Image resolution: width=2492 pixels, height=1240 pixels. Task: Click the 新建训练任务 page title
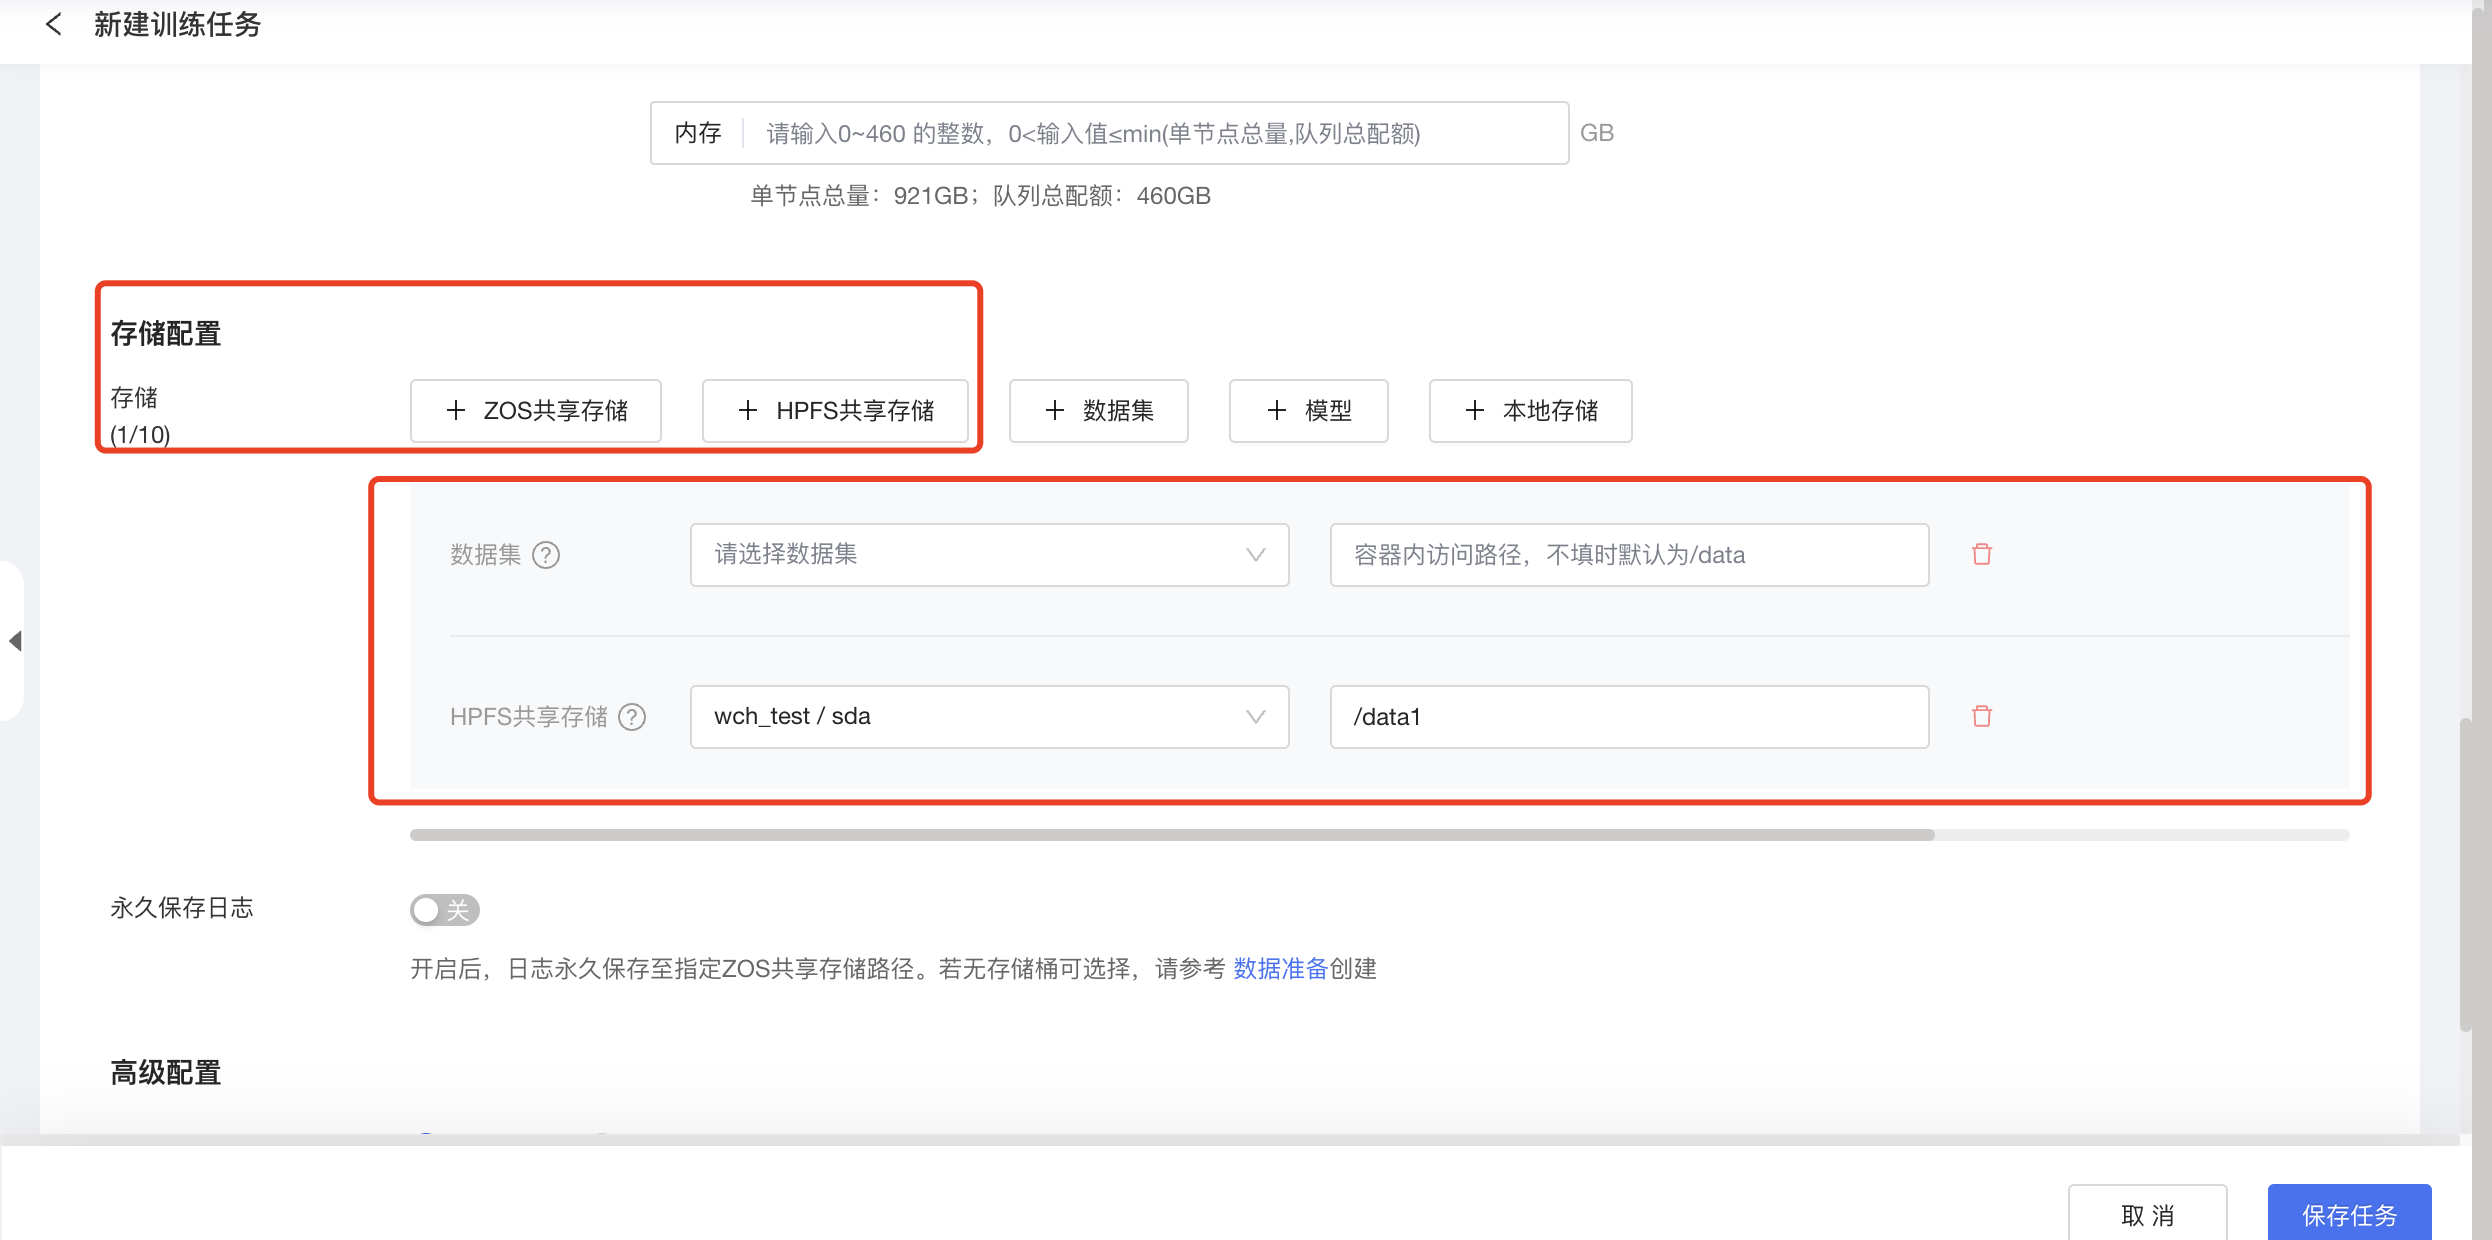pyautogui.click(x=178, y=24)
